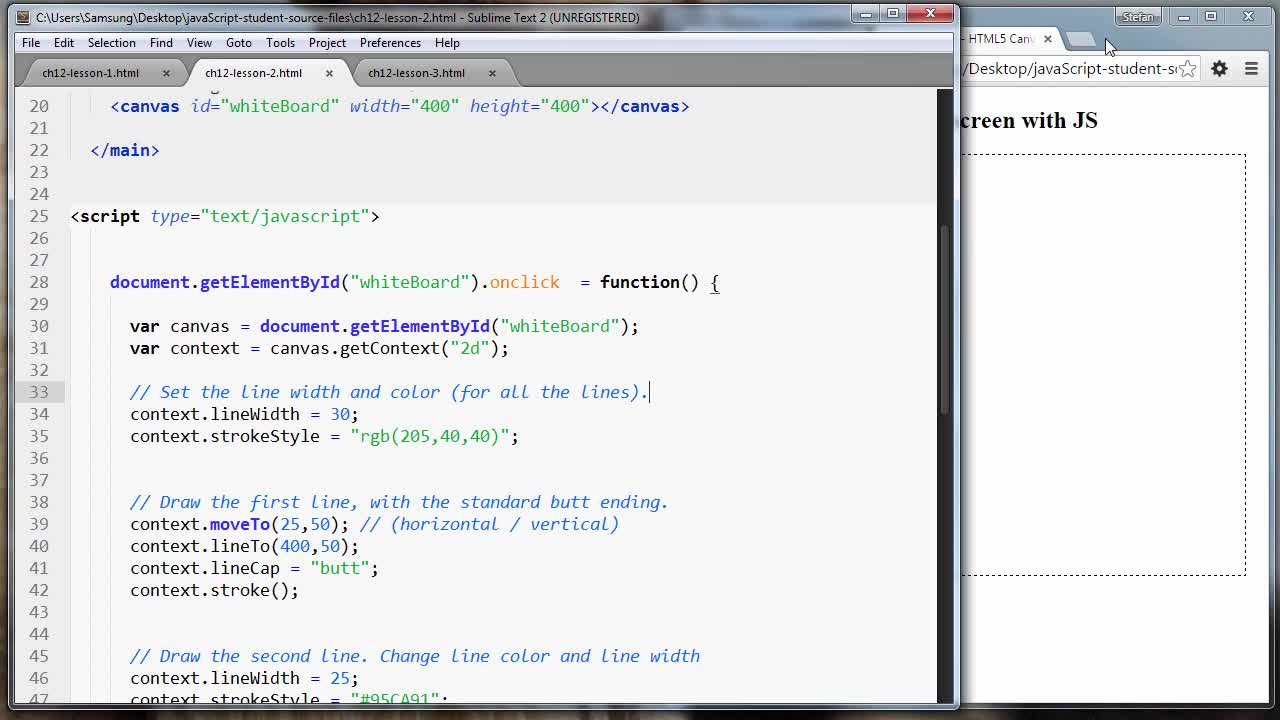Image resolution: width=1280 pixels, height=720 pixels.
Task: Open the browser hamburger menu
Action: [1251, 69]
